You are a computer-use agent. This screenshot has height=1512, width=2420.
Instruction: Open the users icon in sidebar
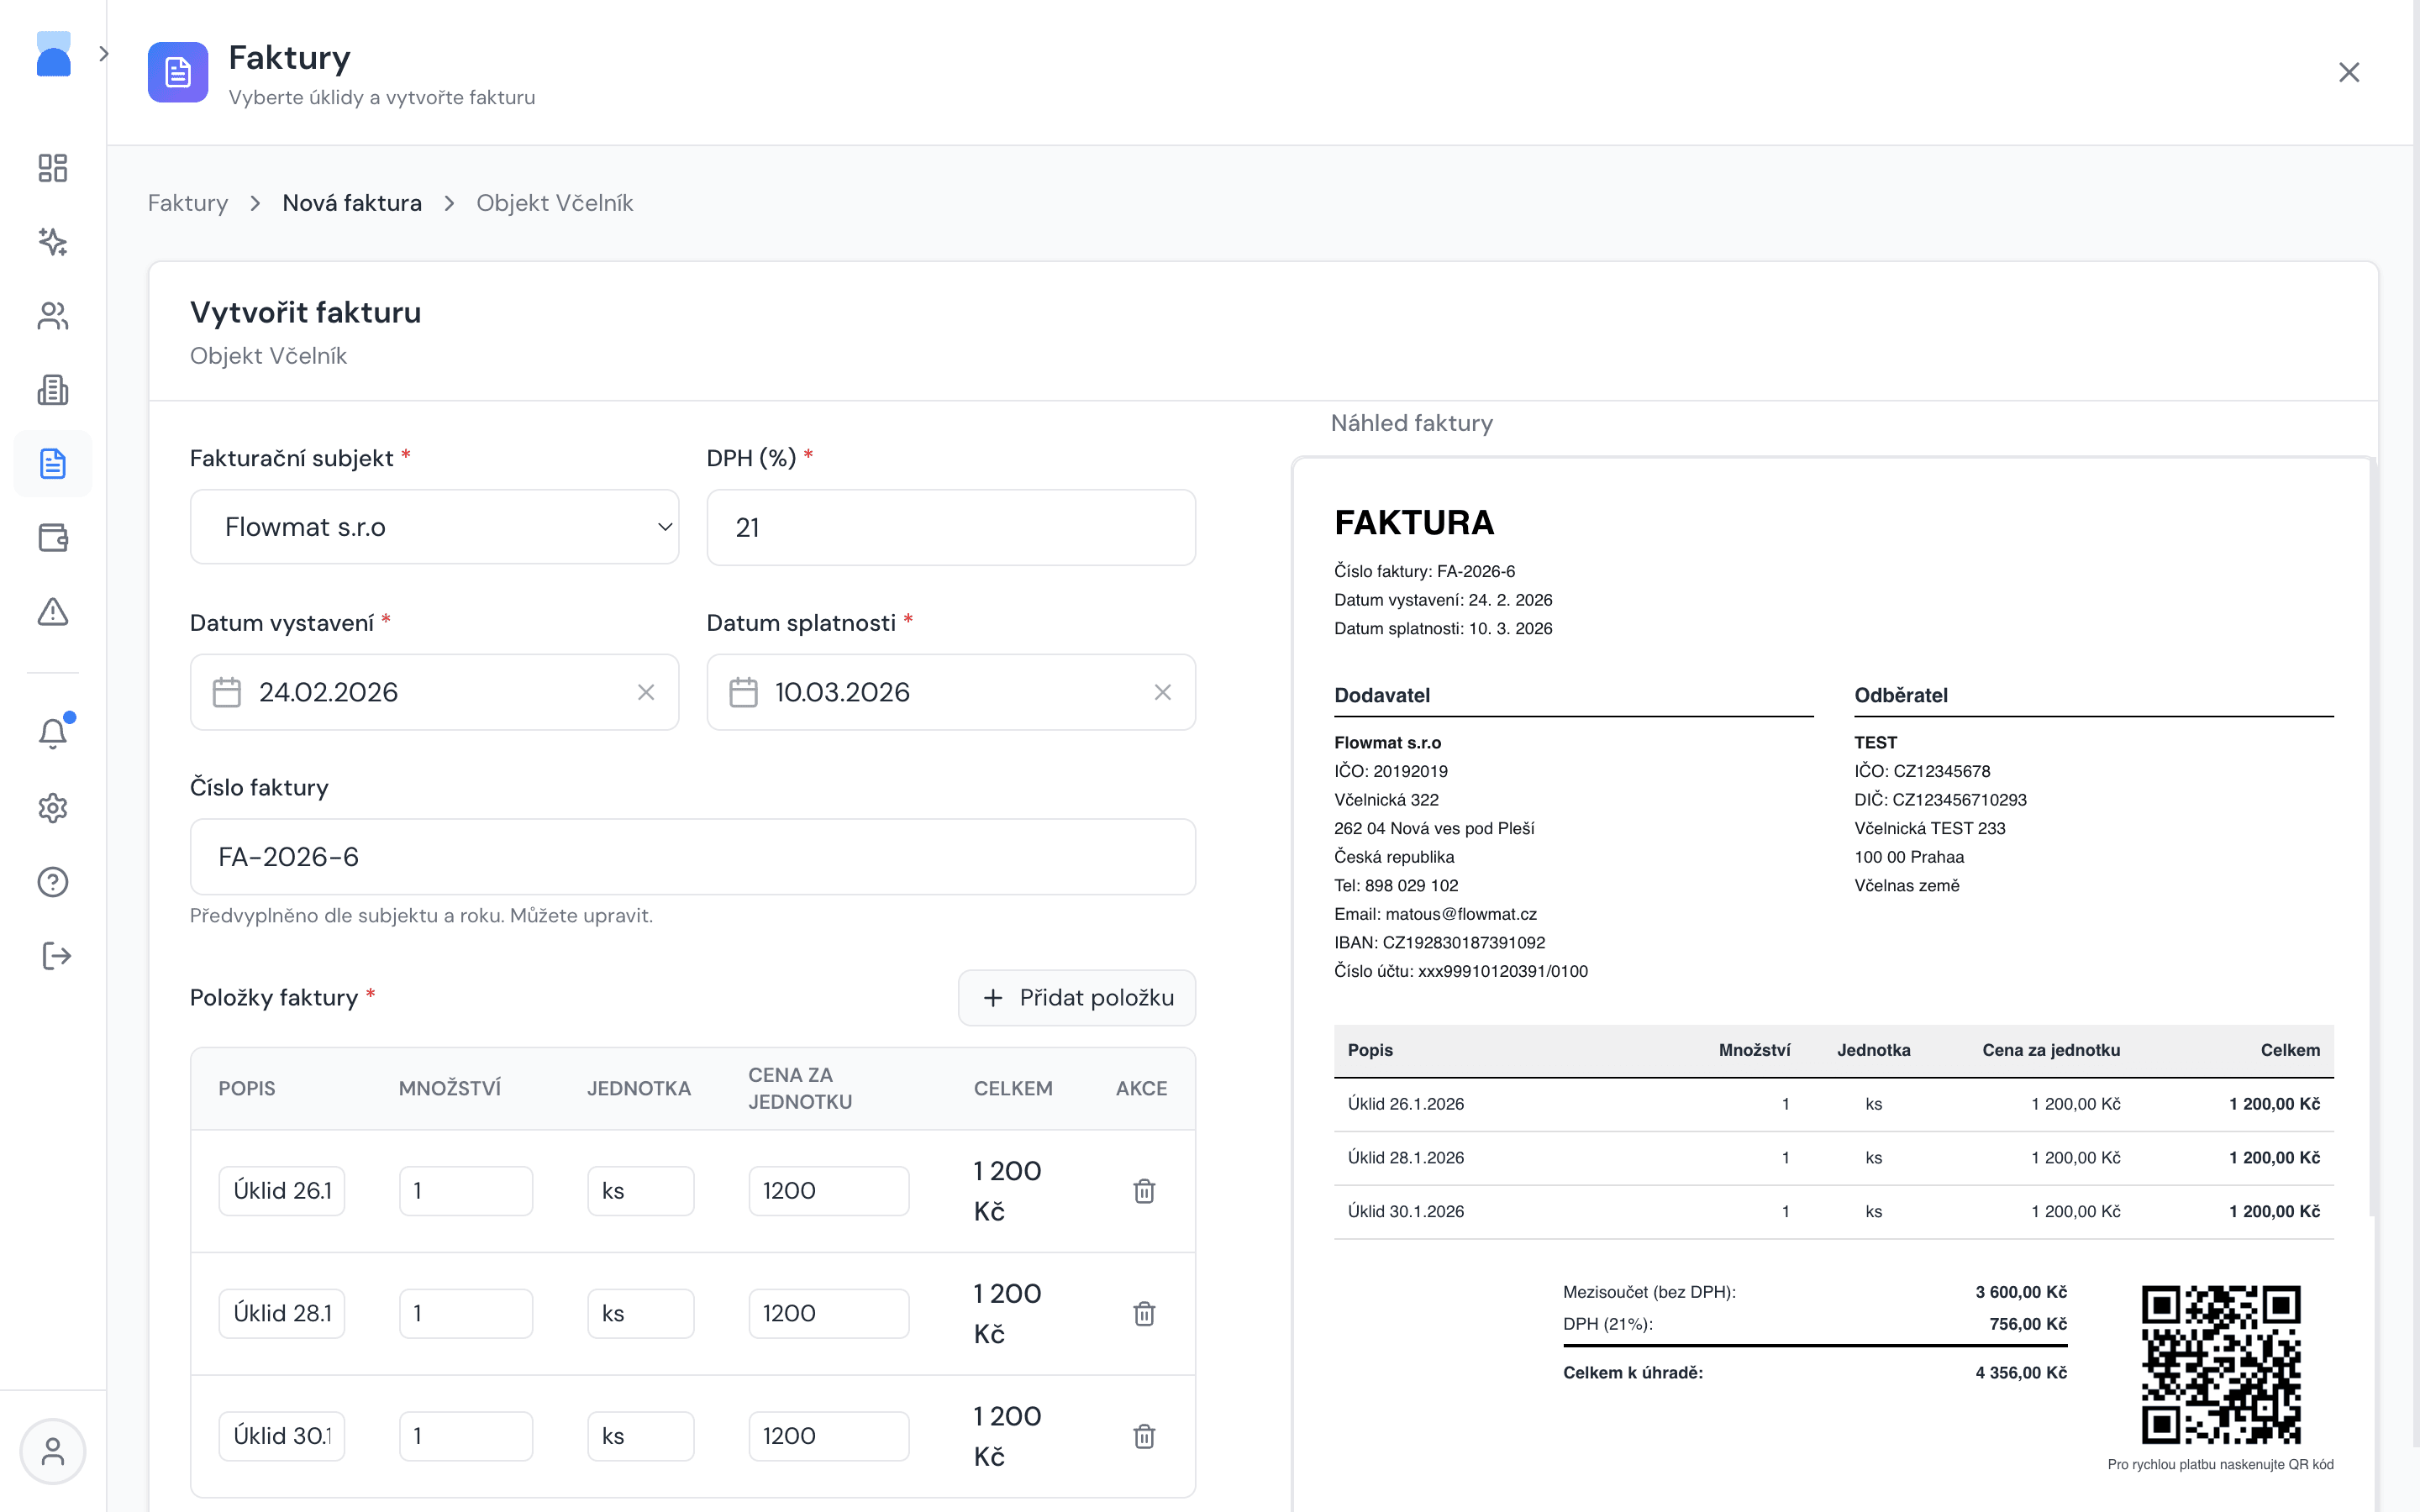(x=52, y=316)
